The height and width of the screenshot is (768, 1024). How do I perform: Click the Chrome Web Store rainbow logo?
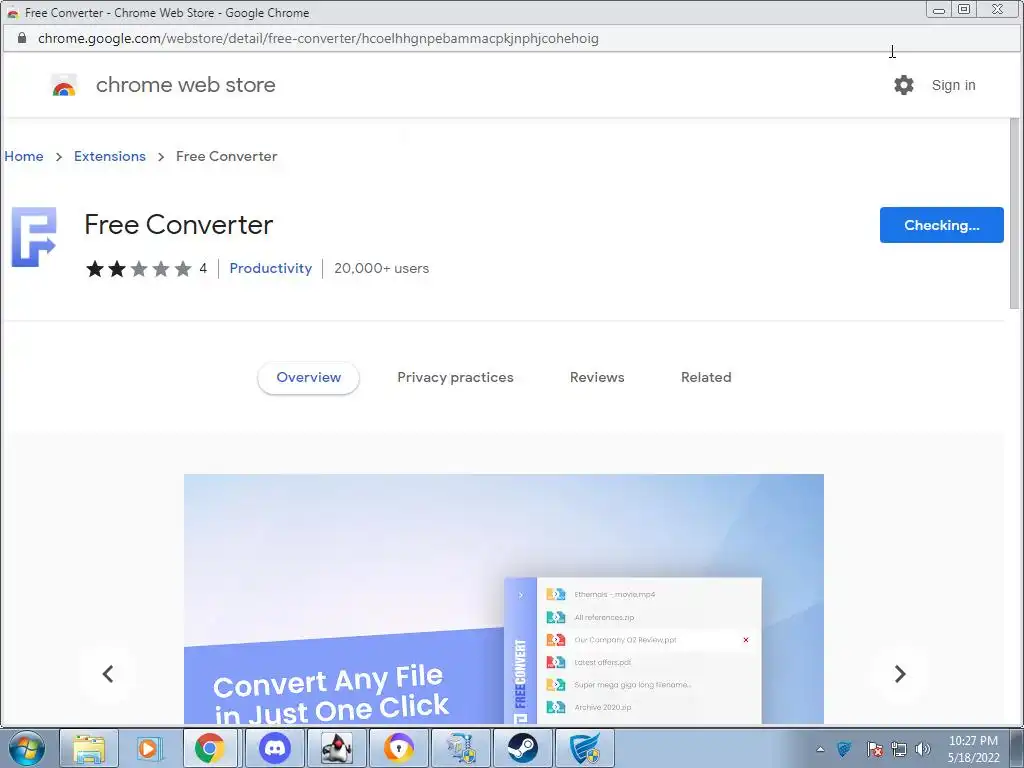coord(64,85)
